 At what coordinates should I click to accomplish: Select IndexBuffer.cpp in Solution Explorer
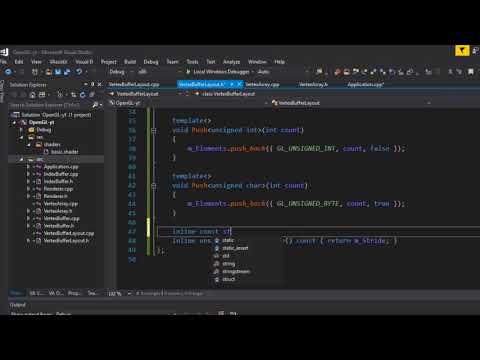pyautogui.click(x=61, y=174)
